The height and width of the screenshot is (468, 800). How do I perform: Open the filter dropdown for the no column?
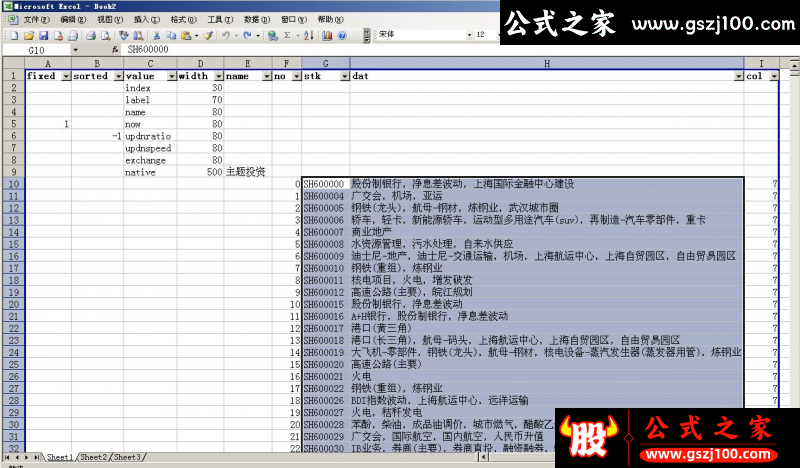(x=296, y=76)
